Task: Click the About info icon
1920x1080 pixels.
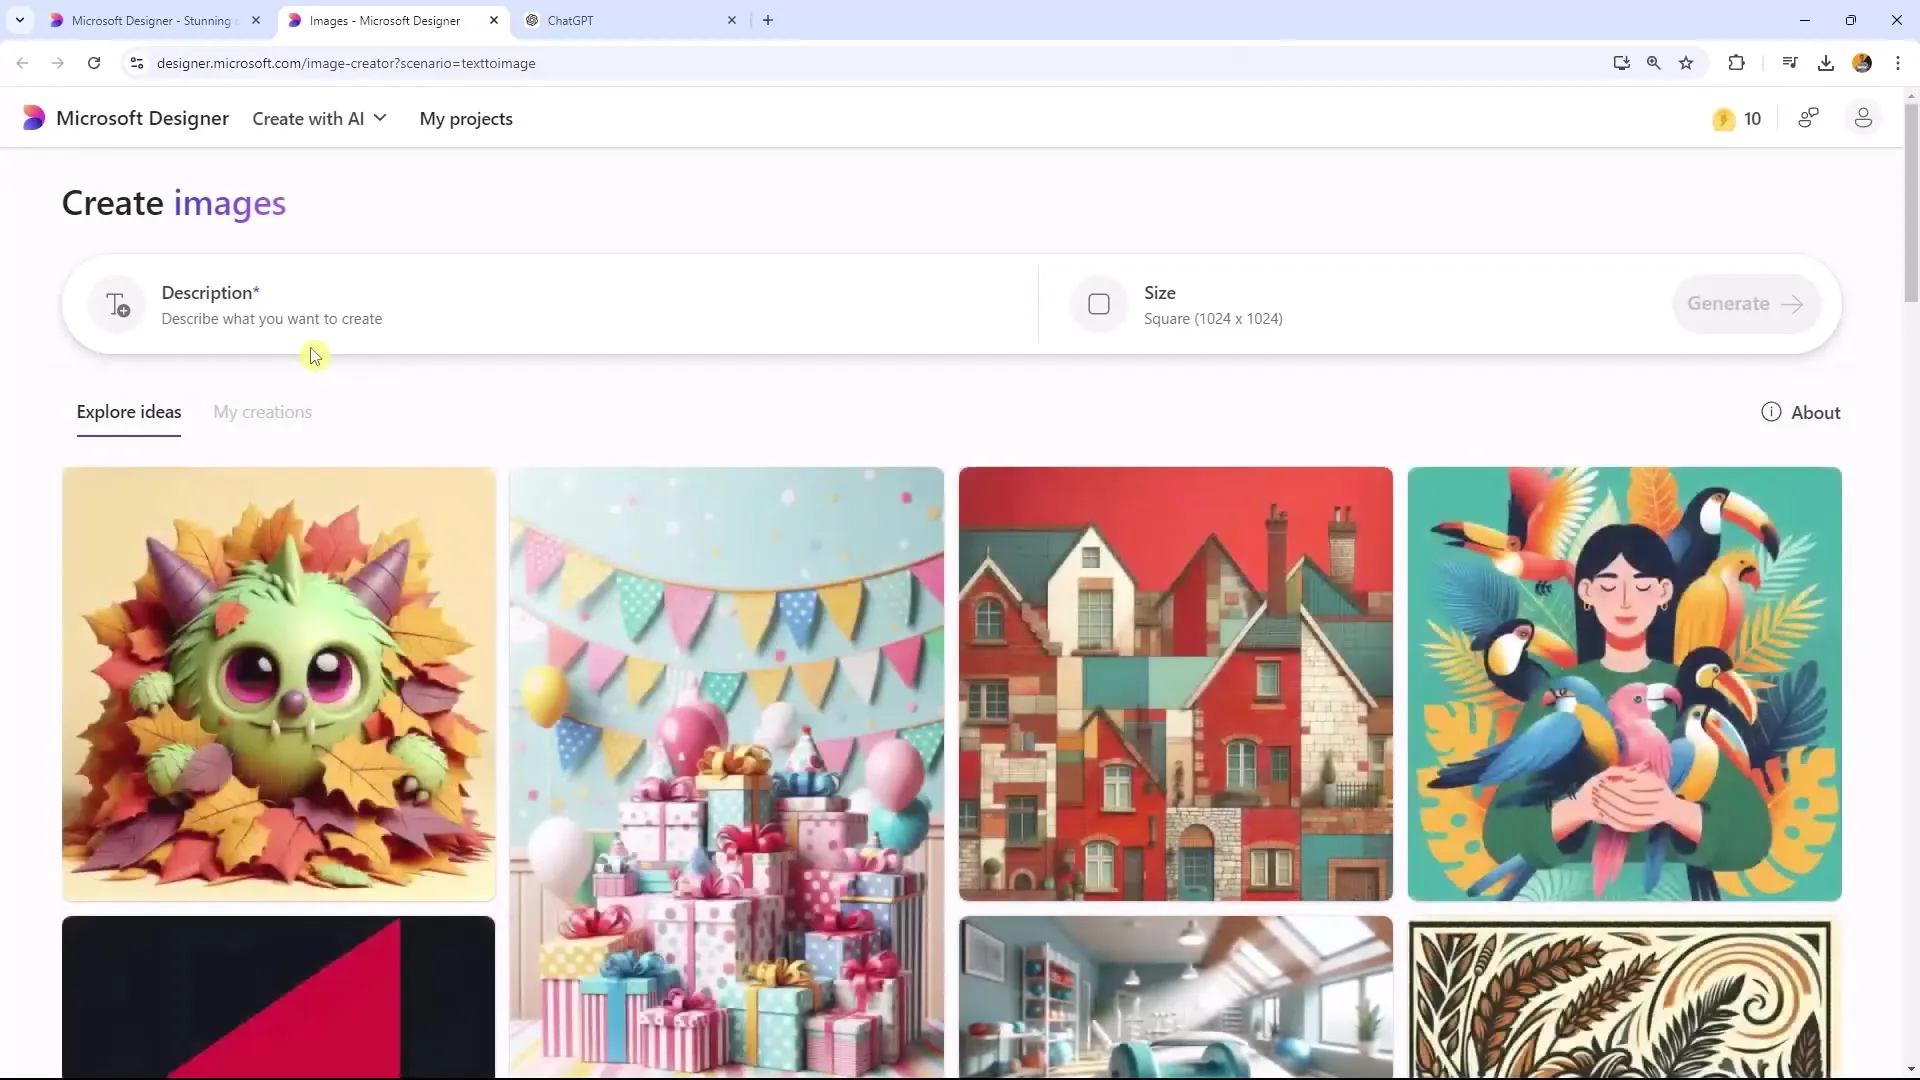Action: tap(1771, 411)
